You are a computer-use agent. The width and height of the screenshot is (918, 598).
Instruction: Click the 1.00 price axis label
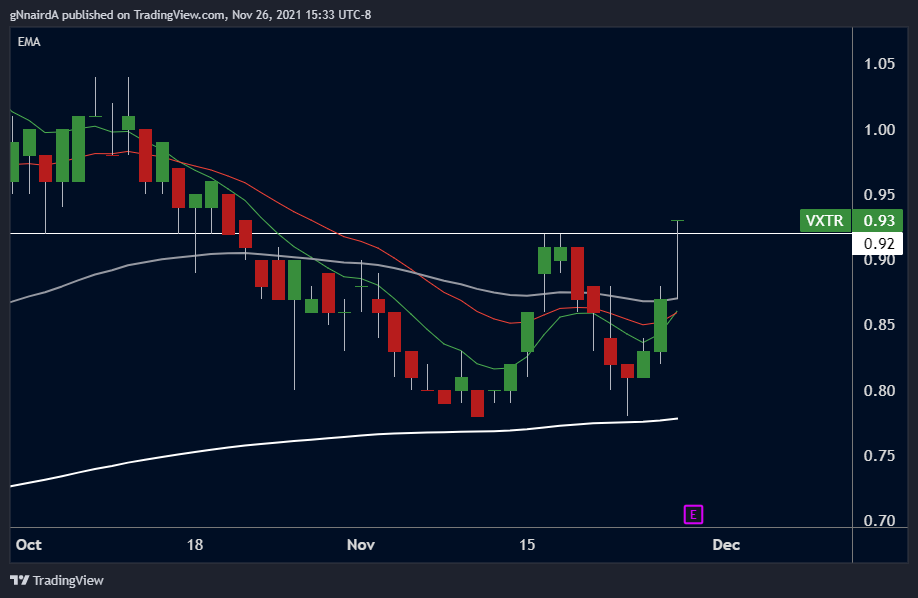[x=879, y=129]
